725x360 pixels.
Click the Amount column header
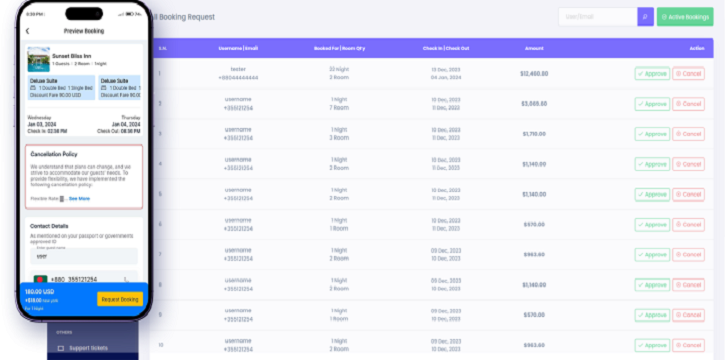534,48
